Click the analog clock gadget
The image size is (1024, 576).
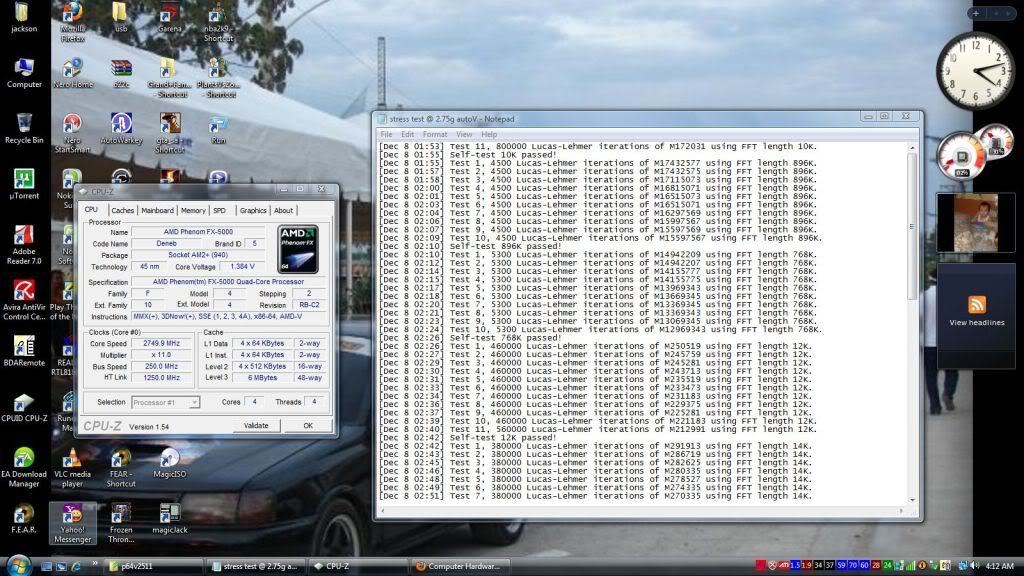(974, 71)
